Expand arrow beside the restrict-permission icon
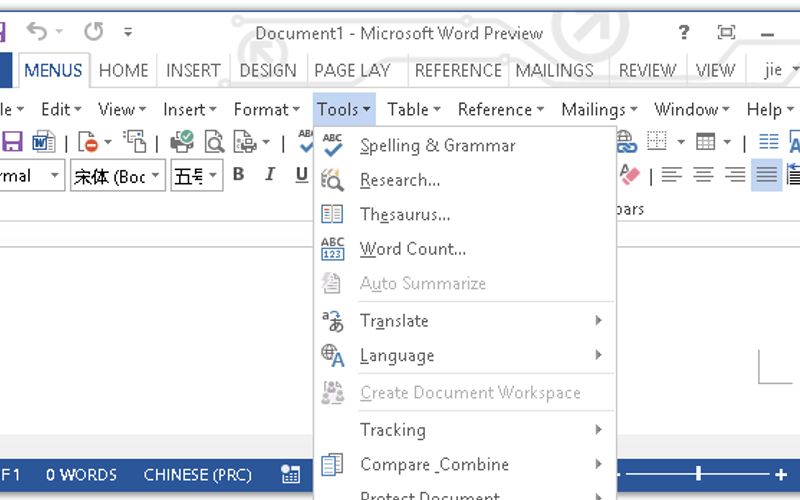 (108, 142)
